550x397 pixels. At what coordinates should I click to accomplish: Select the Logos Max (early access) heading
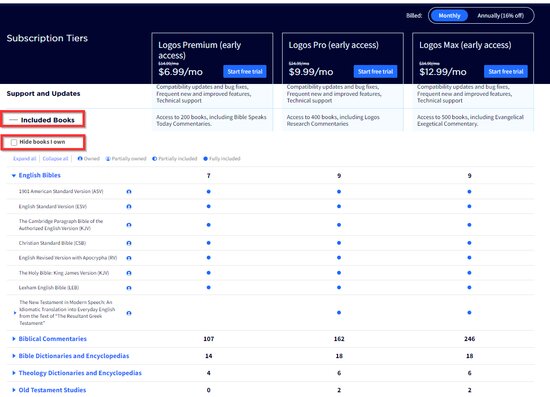coord(465,45)
